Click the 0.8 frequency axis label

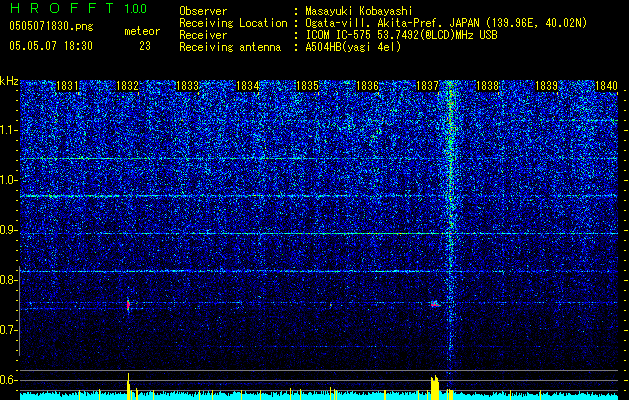[9, 280]
